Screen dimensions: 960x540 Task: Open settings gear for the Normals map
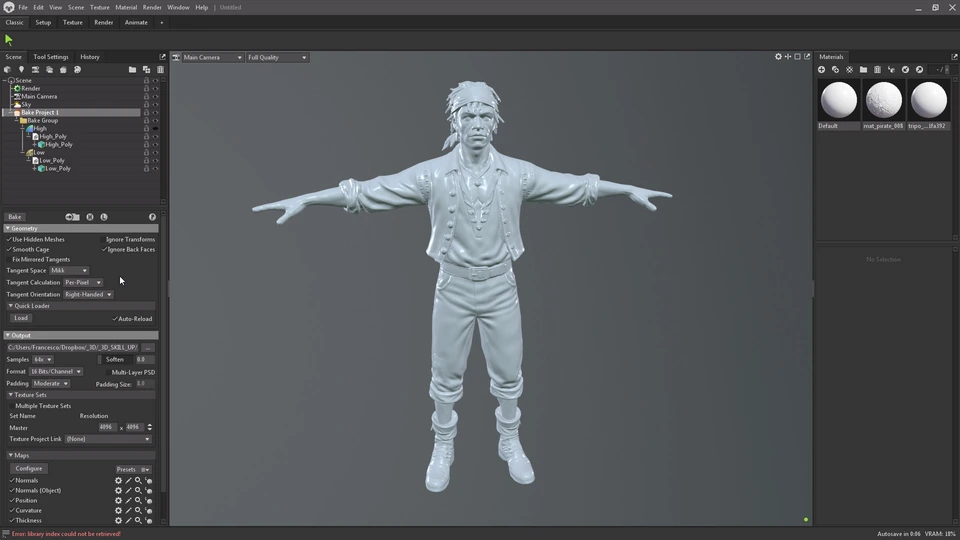click(x=118, y=481)
